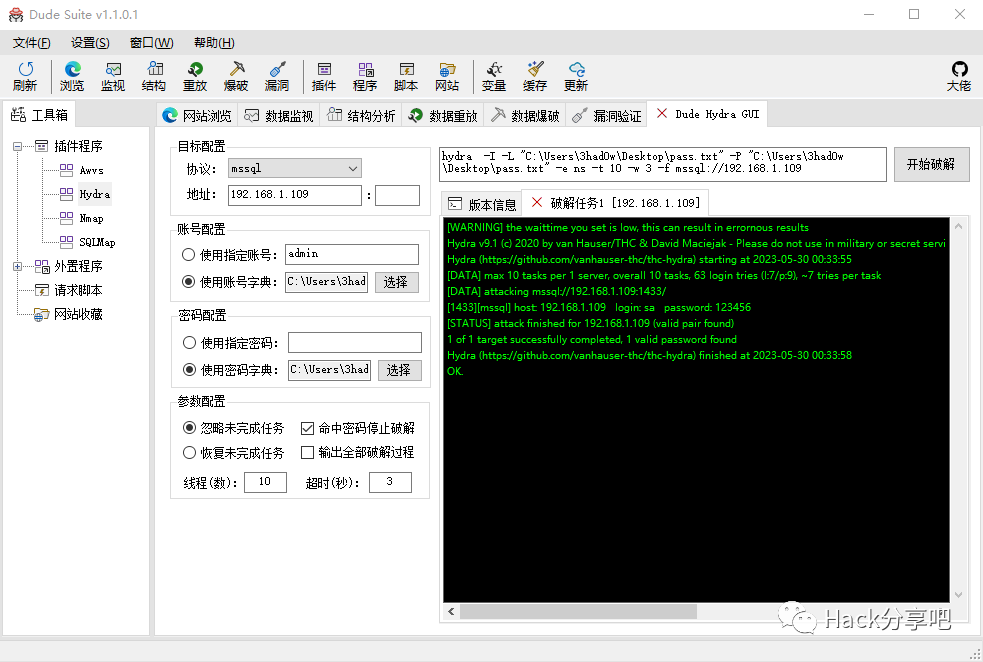Click the 工具箱 toolbox panel tab
Screen dimensions: 983x662
39,115
